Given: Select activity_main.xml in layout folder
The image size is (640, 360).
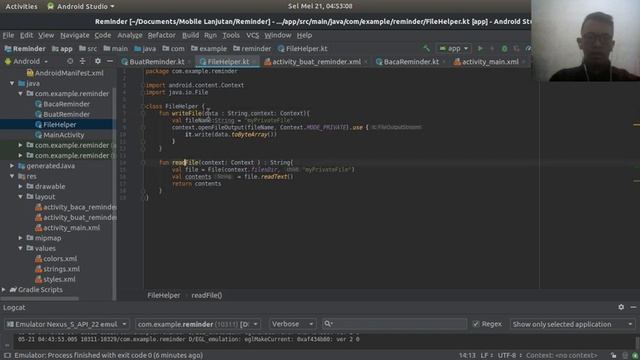Looking at the screenshot, I should tap(67, 228).
